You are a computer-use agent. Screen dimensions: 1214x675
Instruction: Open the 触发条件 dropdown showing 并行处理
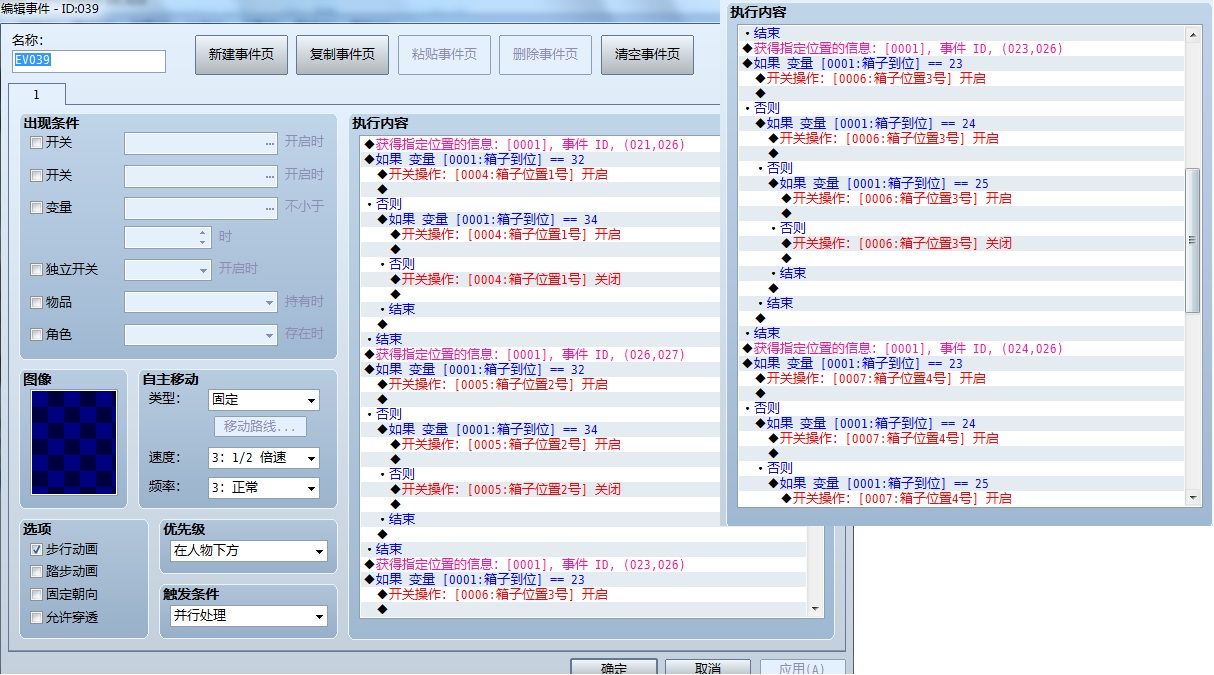click(248, 616)
